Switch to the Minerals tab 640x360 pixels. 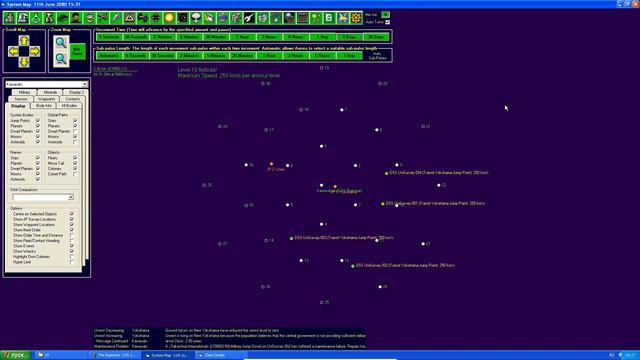(x=50, y=92)
